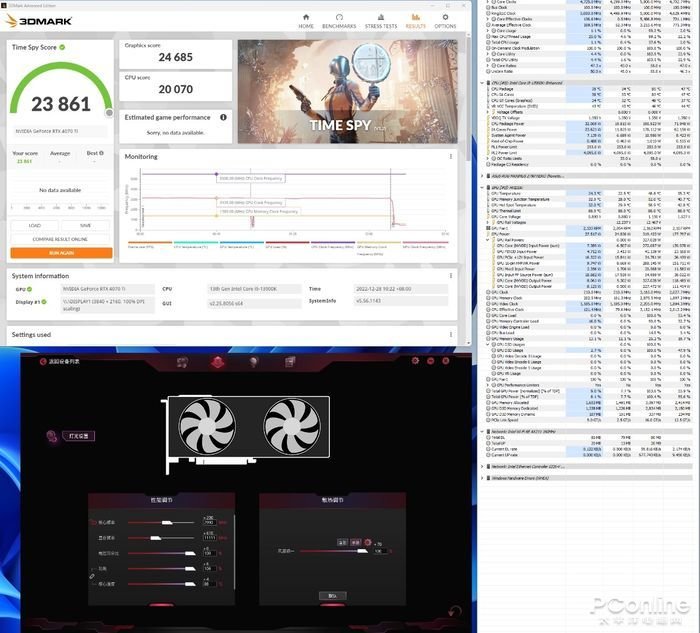700x633 pixels.
Task: Expand the Network Intel Ethernet Controller section
Action: (x=482, y=466)
